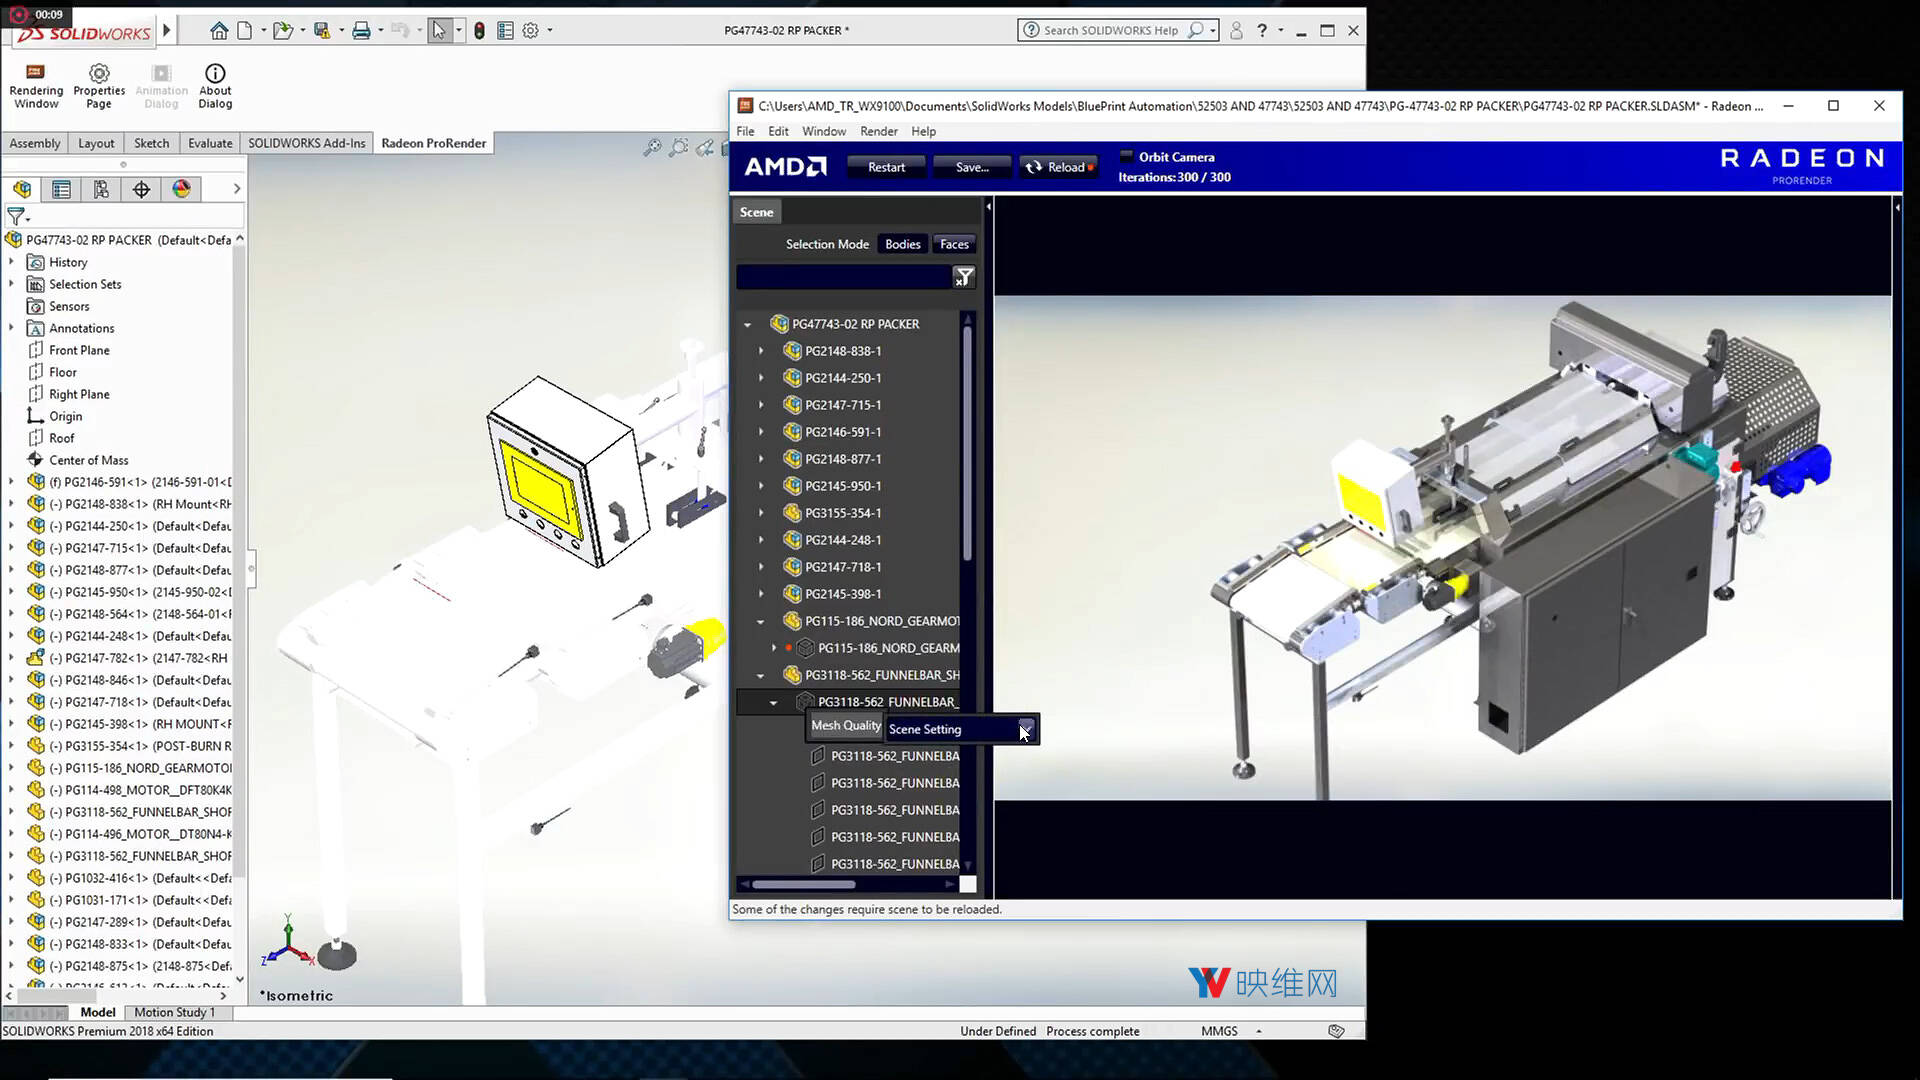Screen dimensions: 1920x1080
Task: Expand PG2148-838-1 in scene tree
Action: [x=761, y=351]
